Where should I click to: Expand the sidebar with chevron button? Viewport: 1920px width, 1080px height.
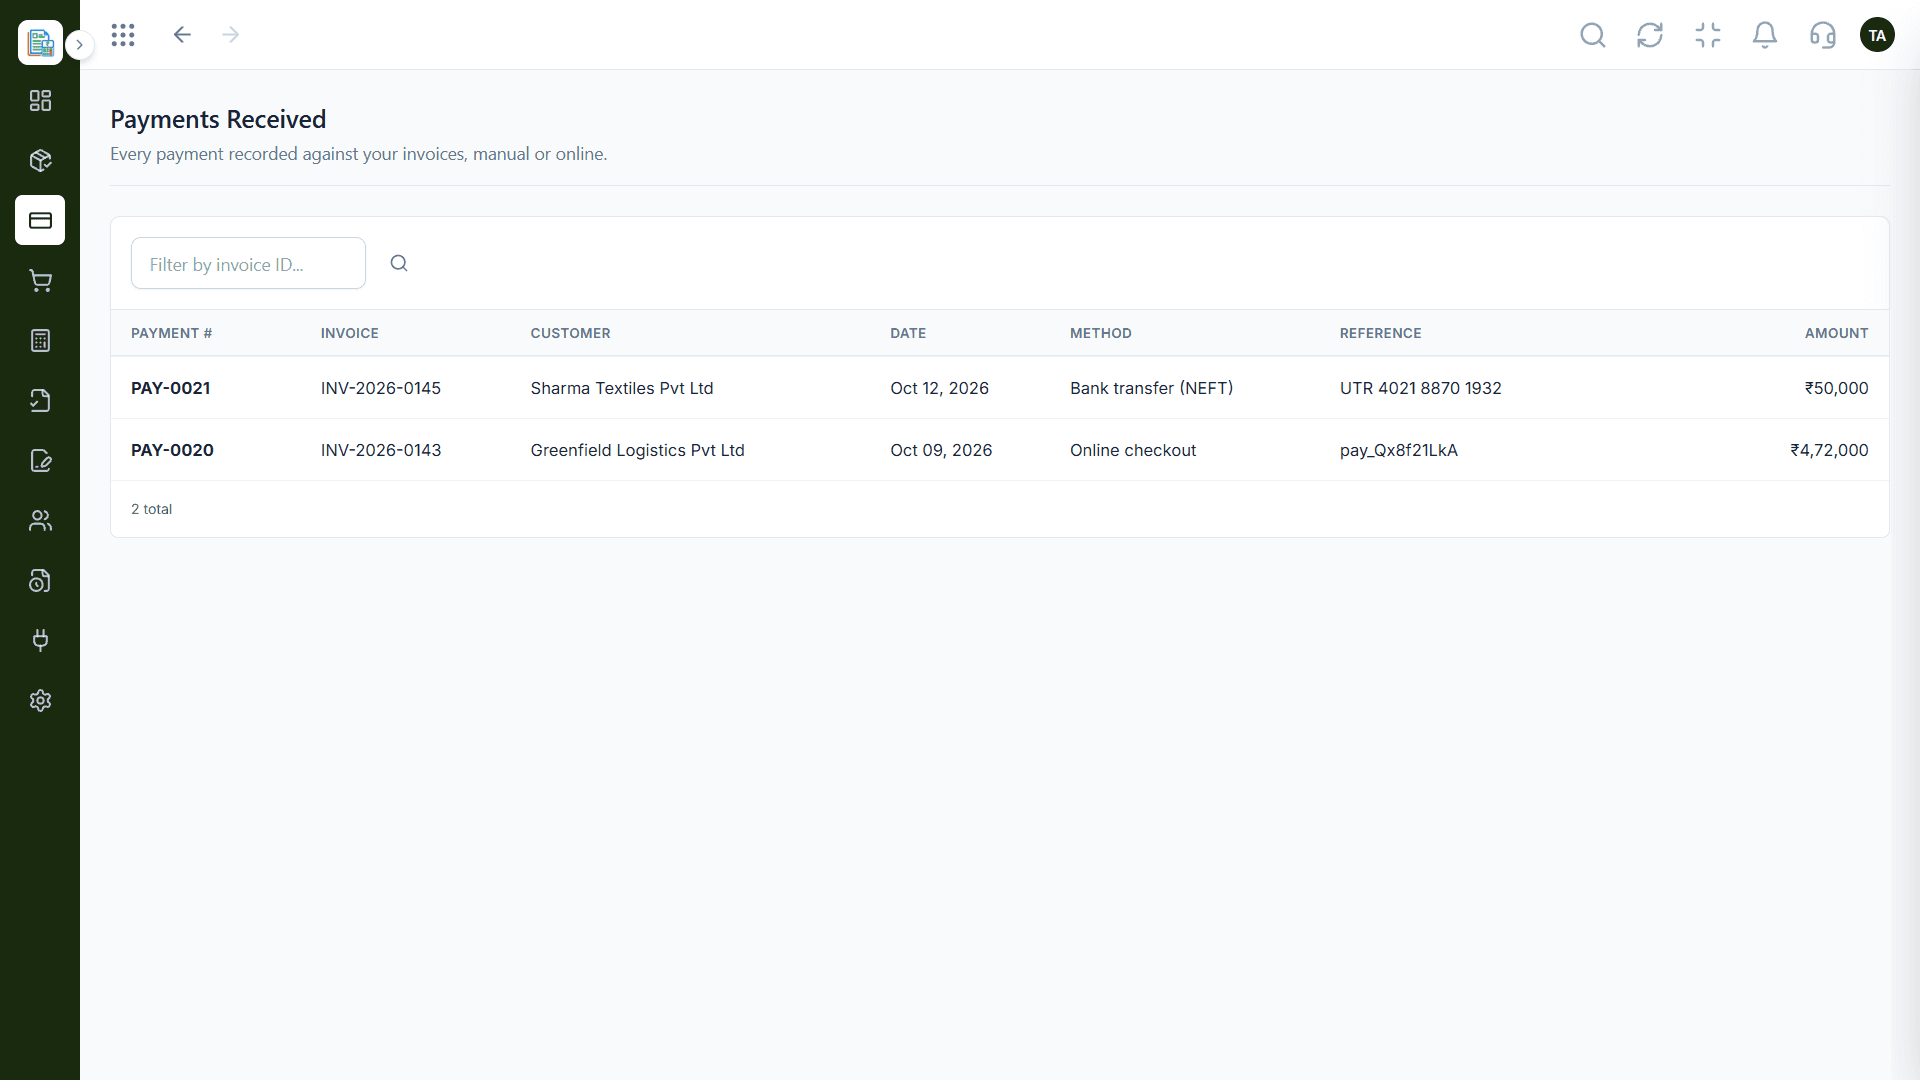pyautogui.click(x=80, y=45)
